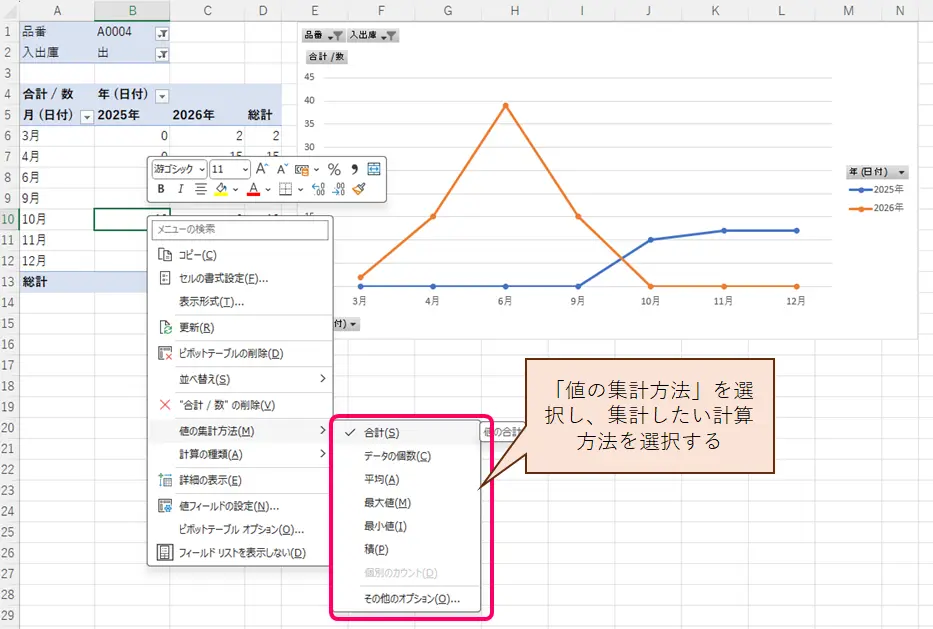Open 値フィールドの設定(N) dialog
The height and width of the screenshot is (629, 933).
pyautogui.click(x=240, y=506)
